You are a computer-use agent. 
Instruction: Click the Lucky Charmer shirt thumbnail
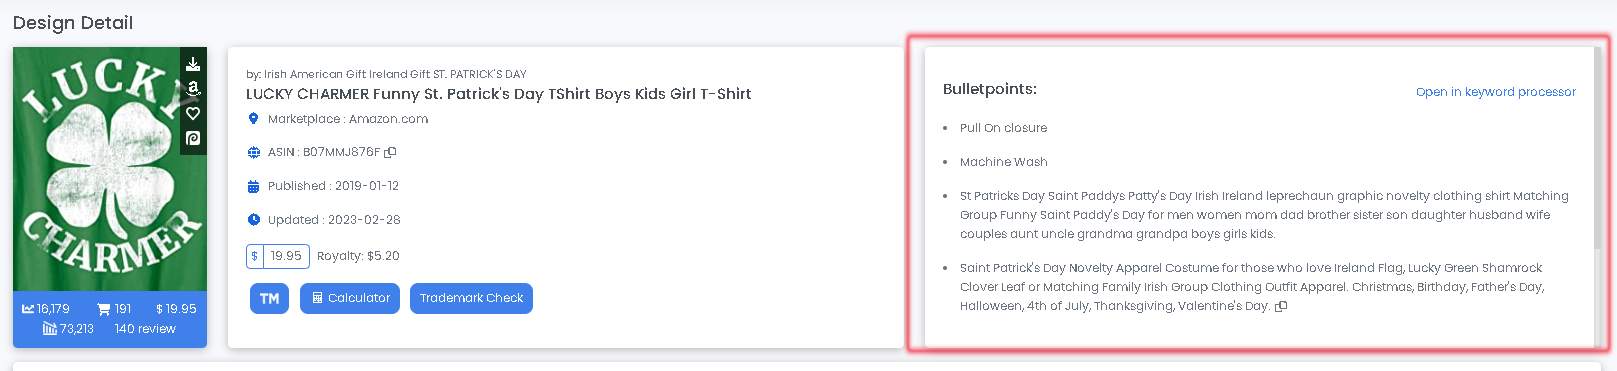coord(110,169)
